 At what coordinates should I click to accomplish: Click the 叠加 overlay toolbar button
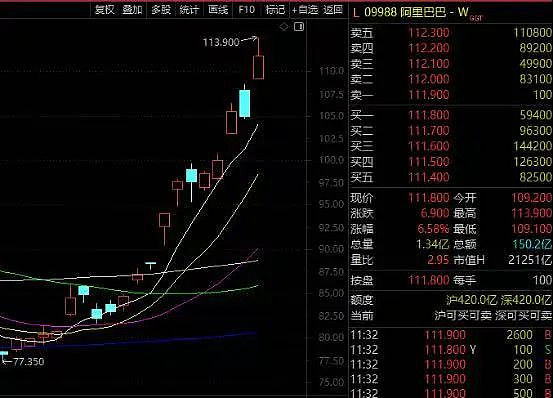(132, 10)
